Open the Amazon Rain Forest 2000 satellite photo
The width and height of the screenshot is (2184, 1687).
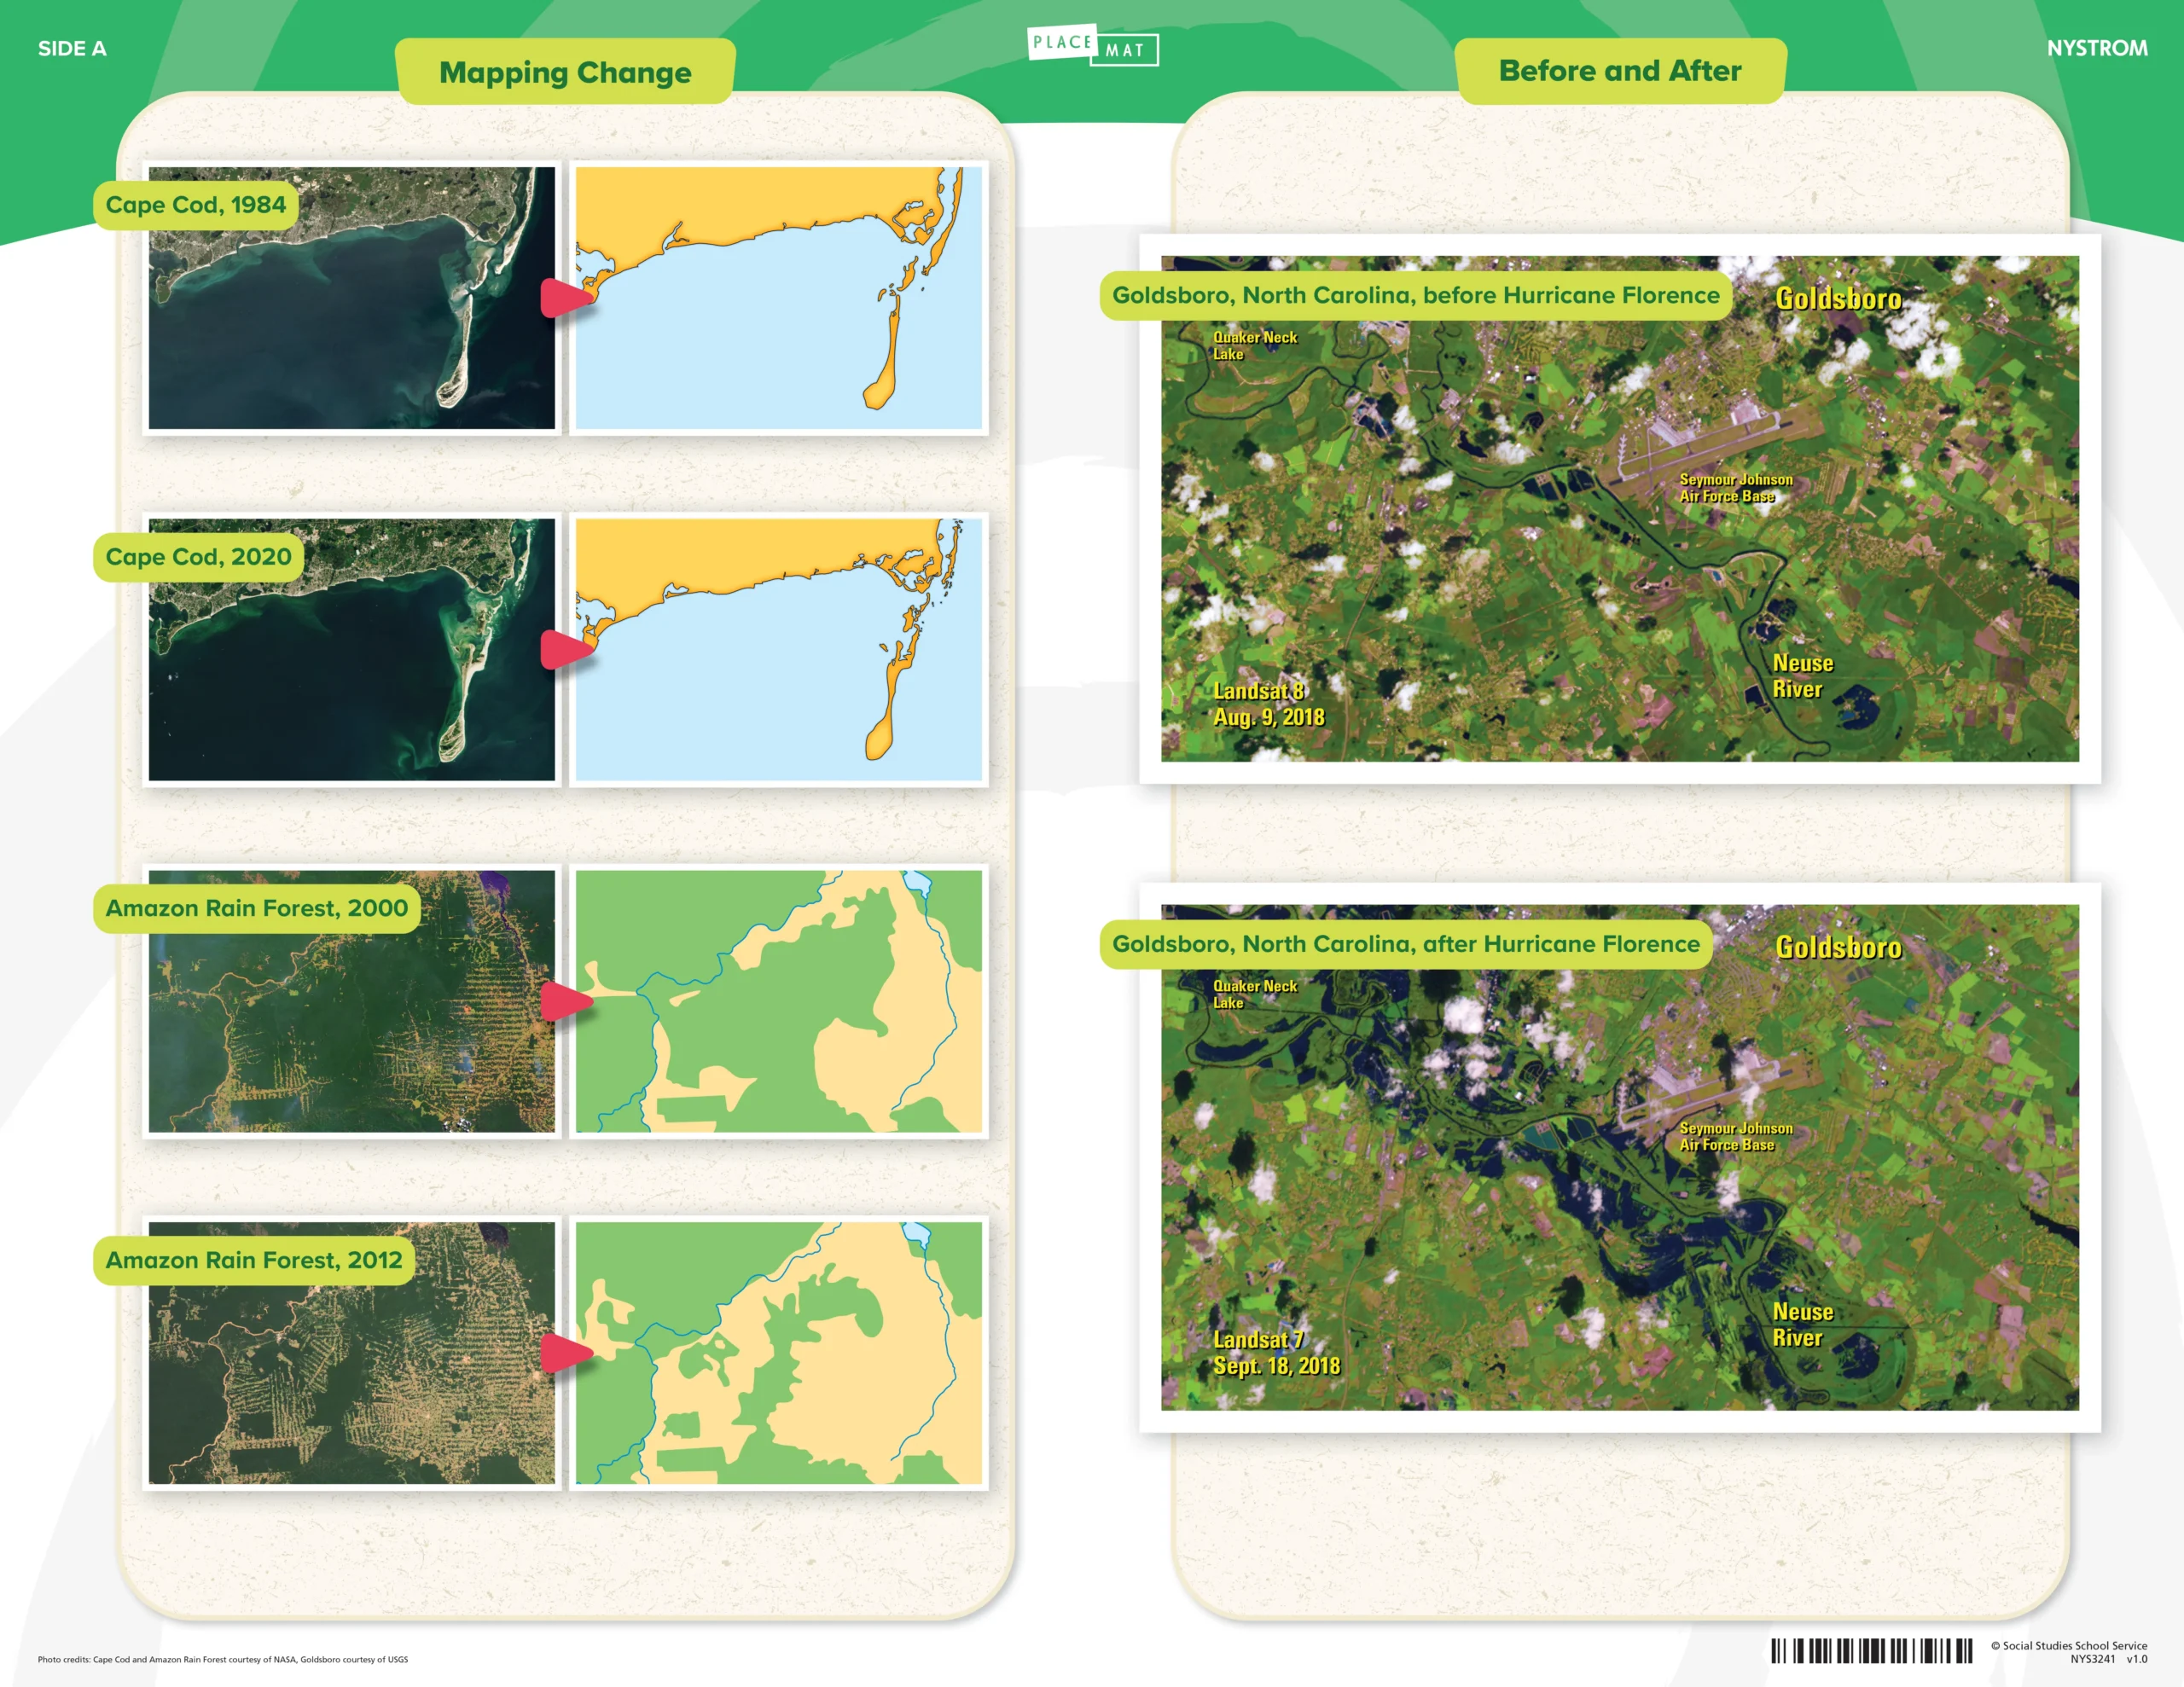(x=352, y=1001)
